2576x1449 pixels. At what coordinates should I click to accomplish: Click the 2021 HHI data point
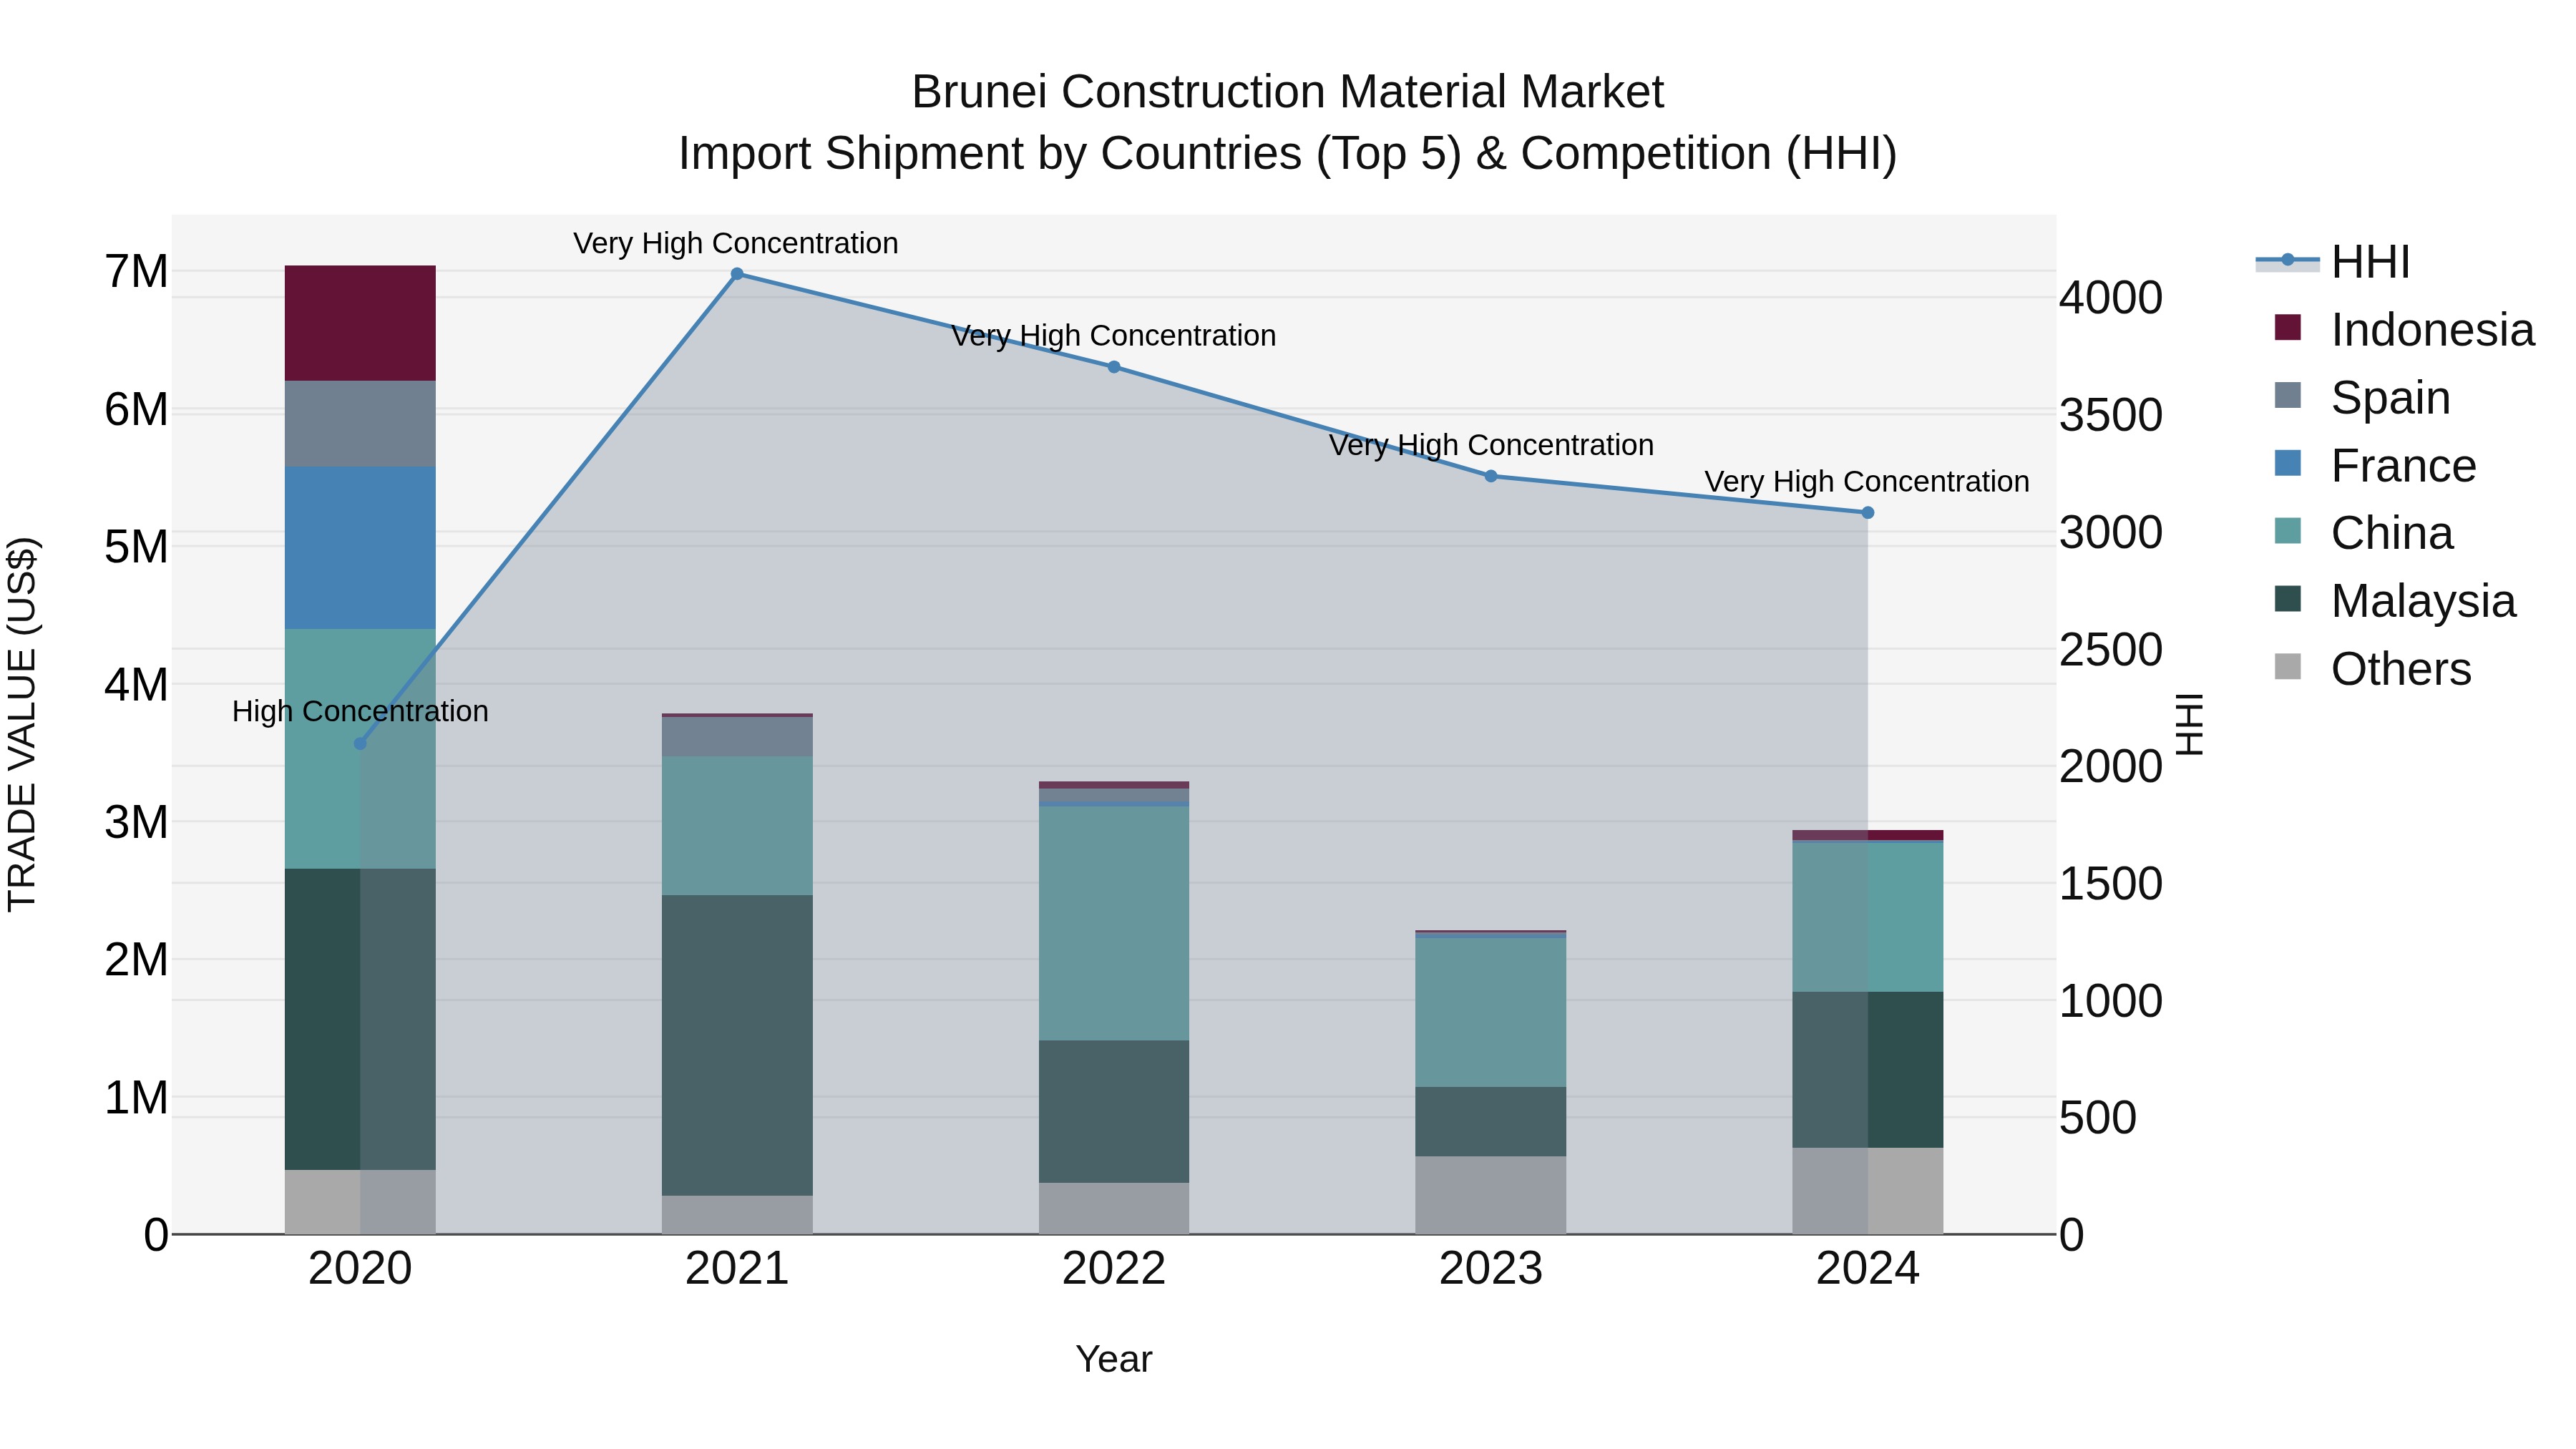tap(737, 274)
